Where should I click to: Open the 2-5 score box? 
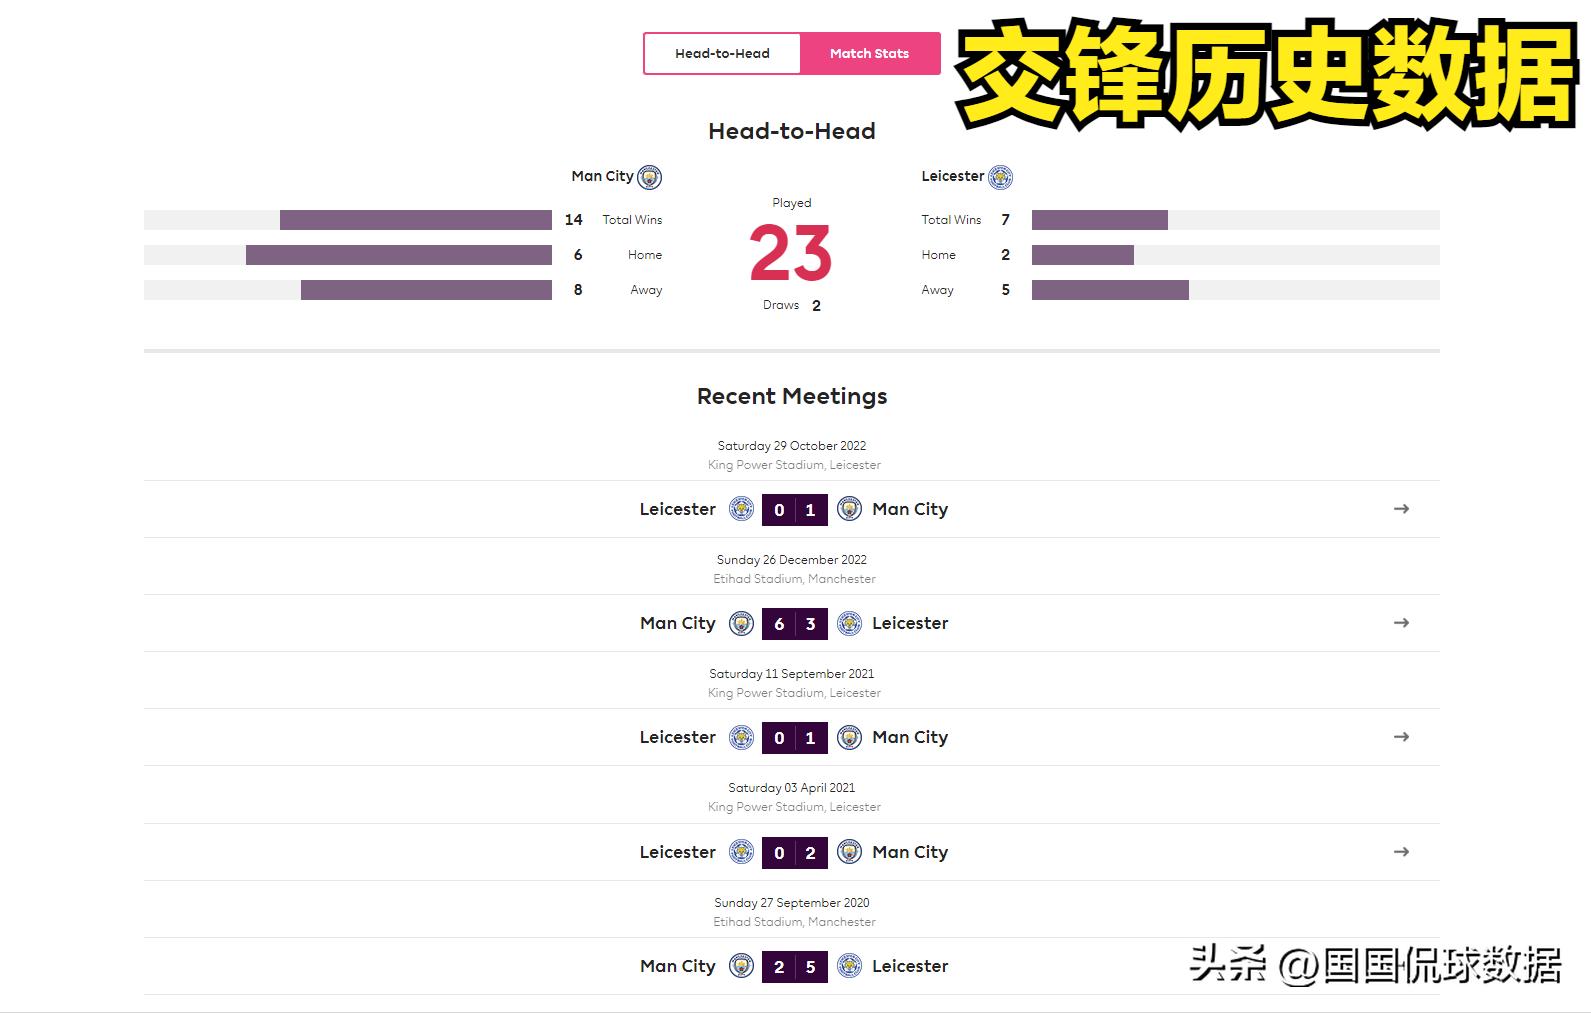point(794,967)
